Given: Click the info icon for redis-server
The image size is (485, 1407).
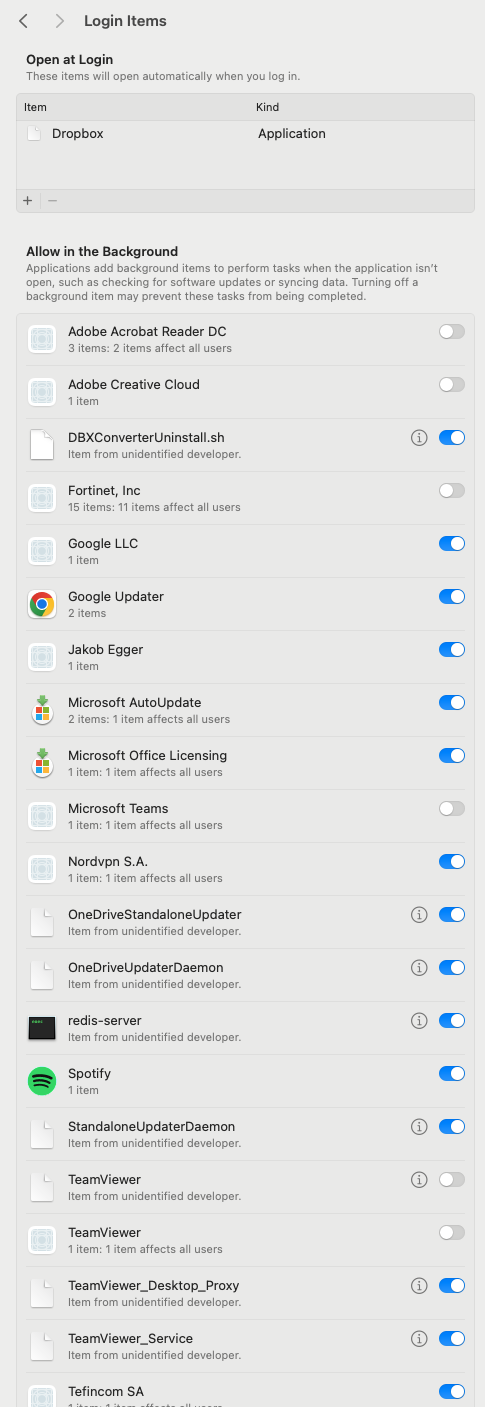Looking at the screenshot, I should 419,1020.
